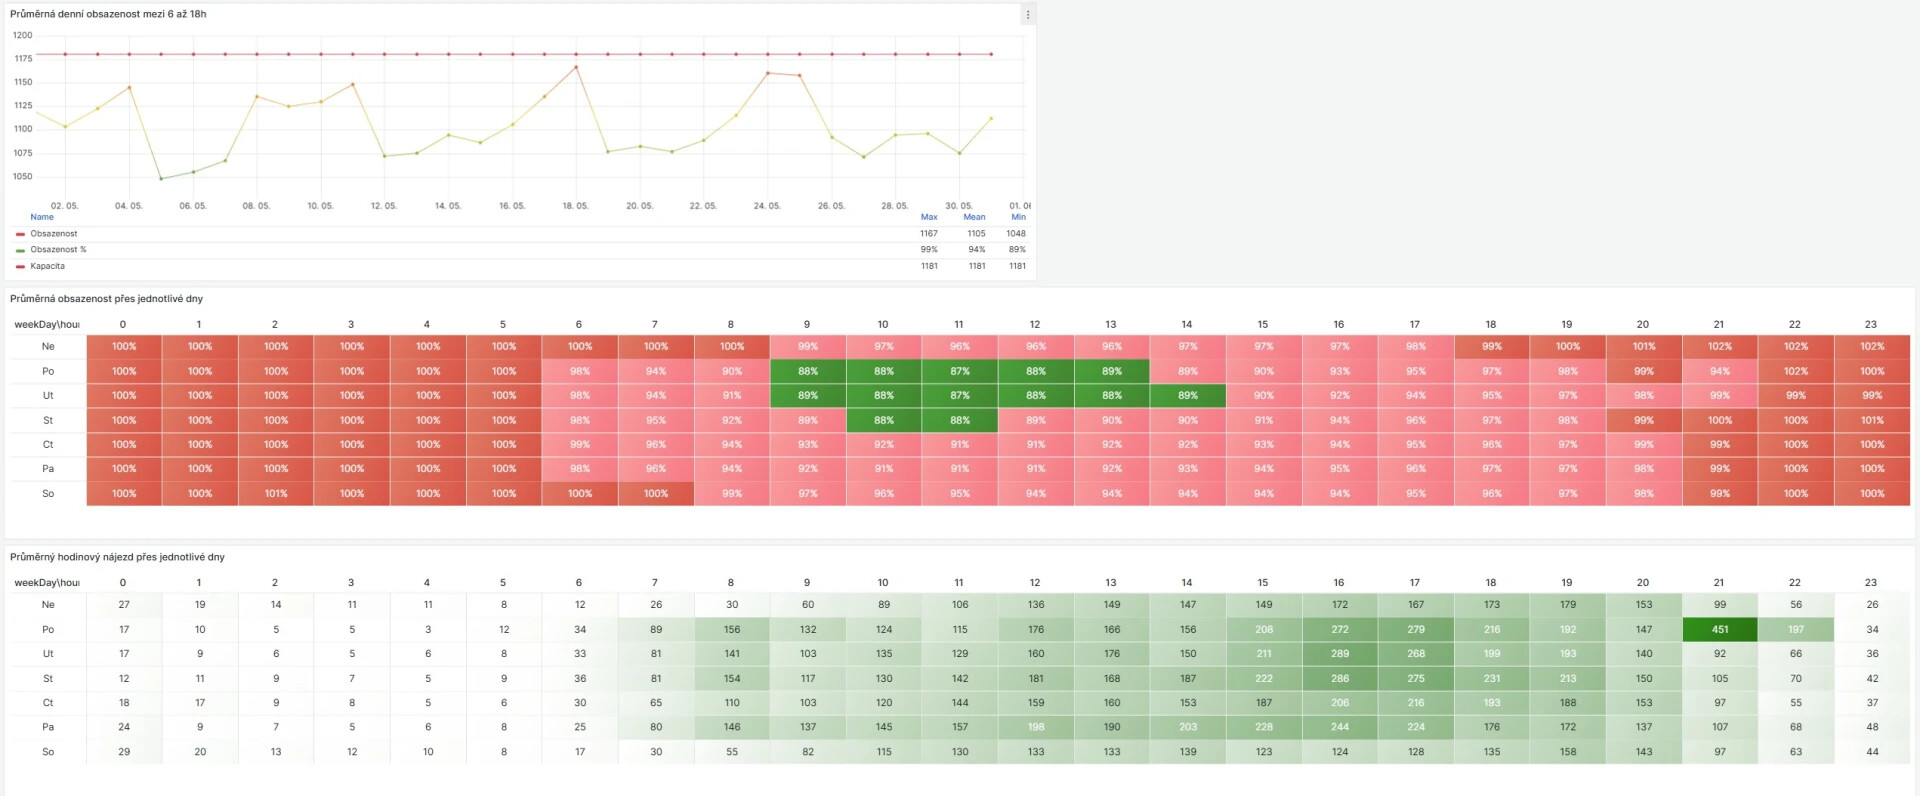Sort the legend by the Mean column

click(x=974, y=217)
